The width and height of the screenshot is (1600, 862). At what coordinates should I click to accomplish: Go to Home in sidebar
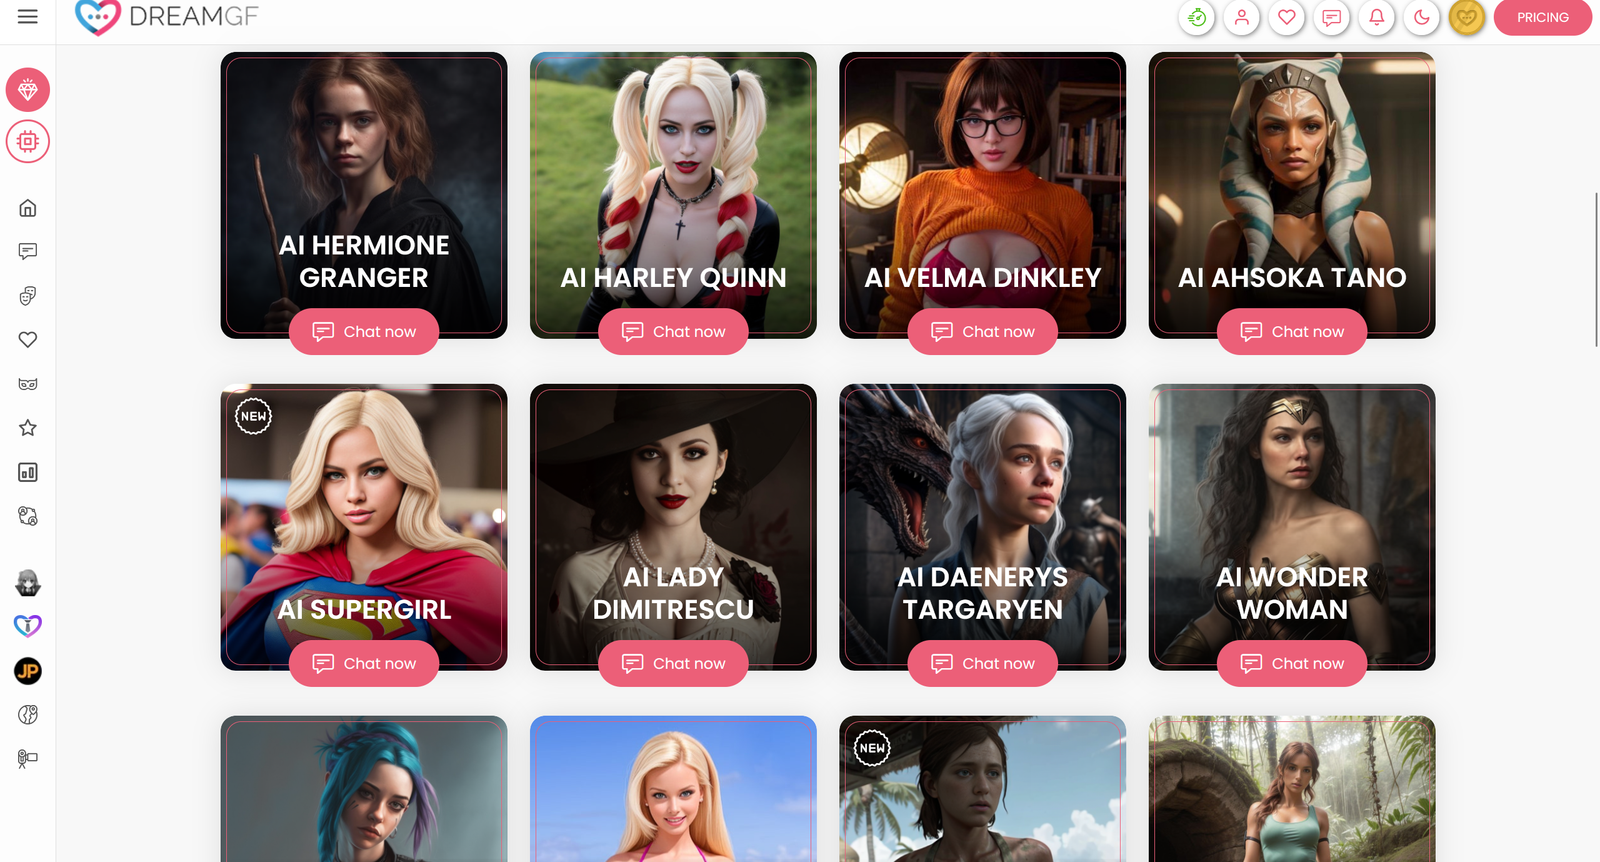point(28,208)
